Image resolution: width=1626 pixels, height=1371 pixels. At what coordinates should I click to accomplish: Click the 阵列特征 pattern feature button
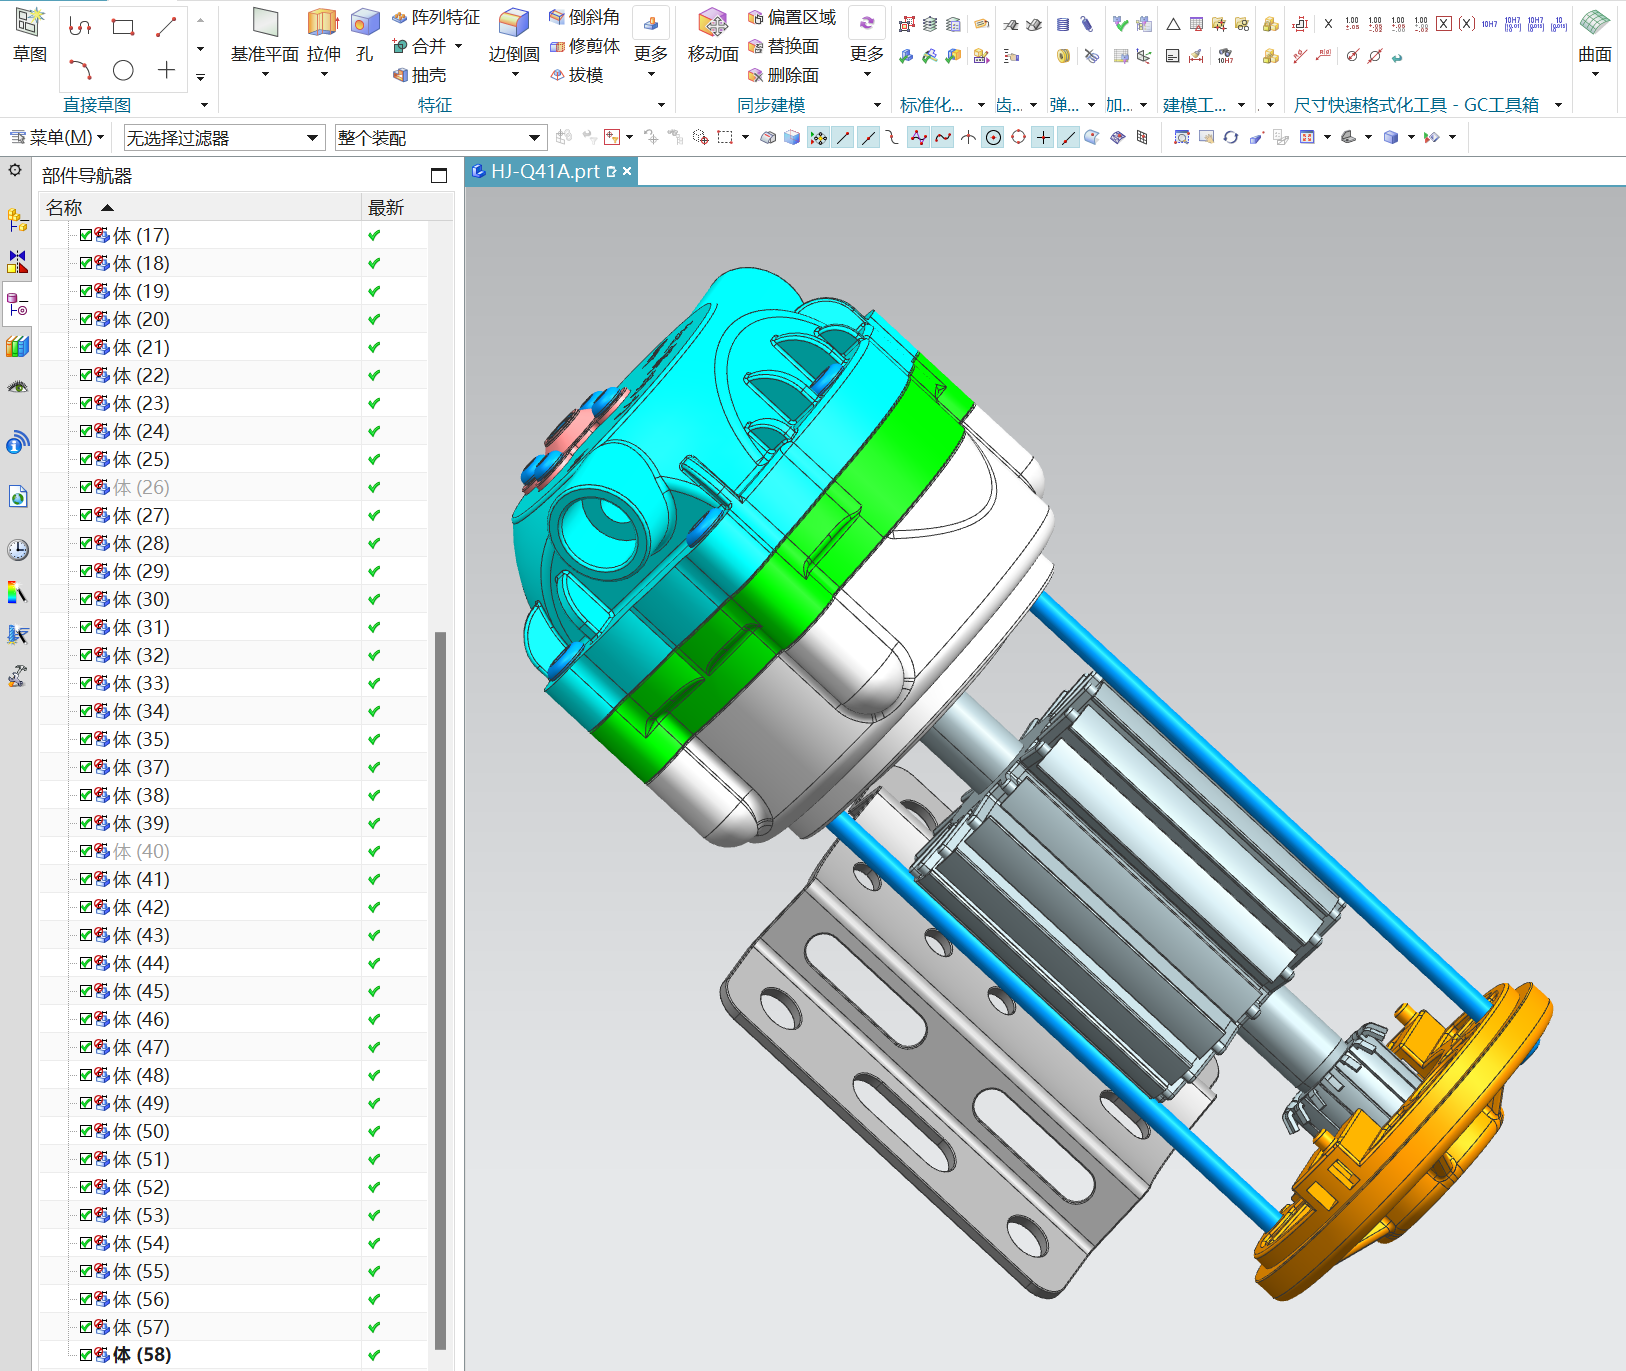(435, 17)
